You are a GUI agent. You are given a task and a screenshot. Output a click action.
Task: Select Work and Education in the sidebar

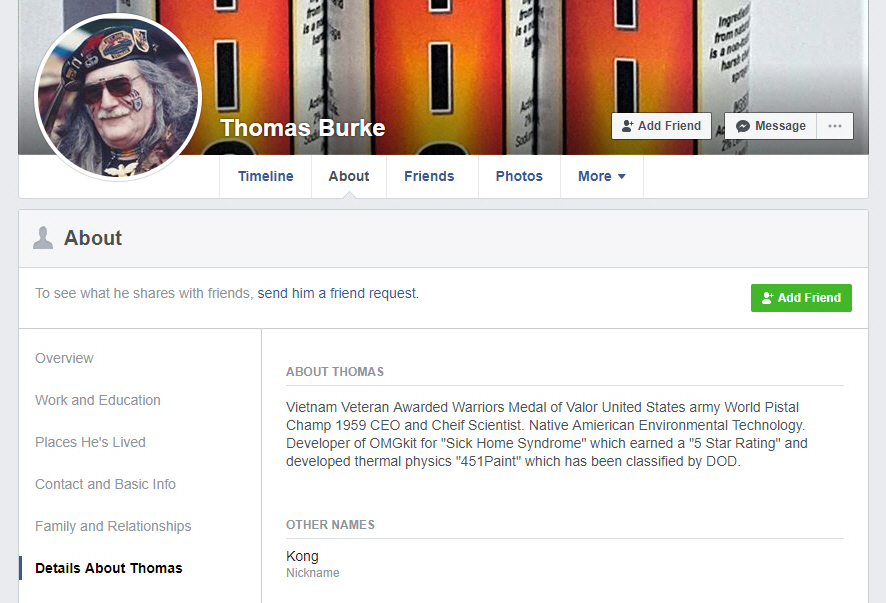(x=98, y=400)
